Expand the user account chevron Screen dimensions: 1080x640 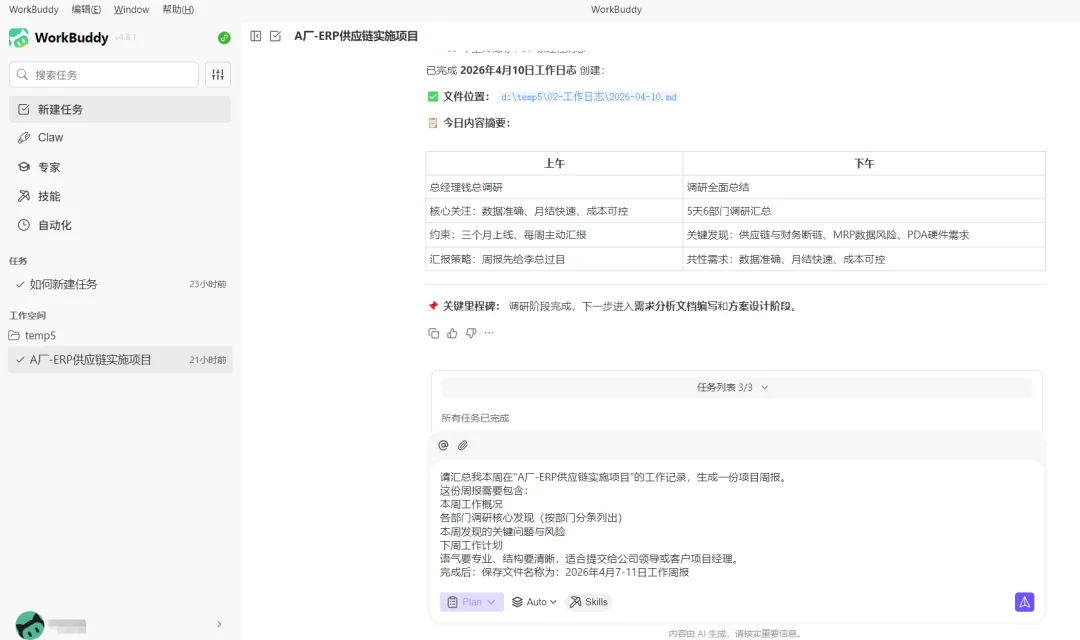219,624
